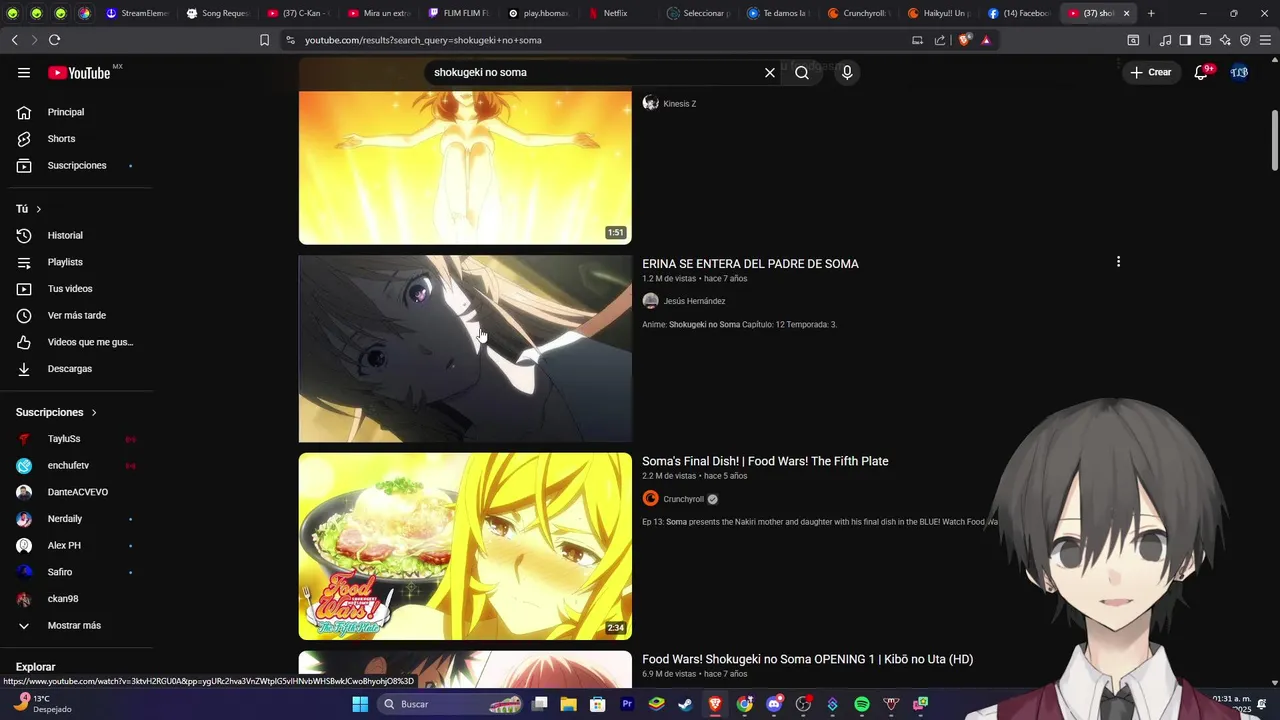The height and width of the screenshot is (720, 1280).
Task: Click the Crear button
Action: 1150,72
